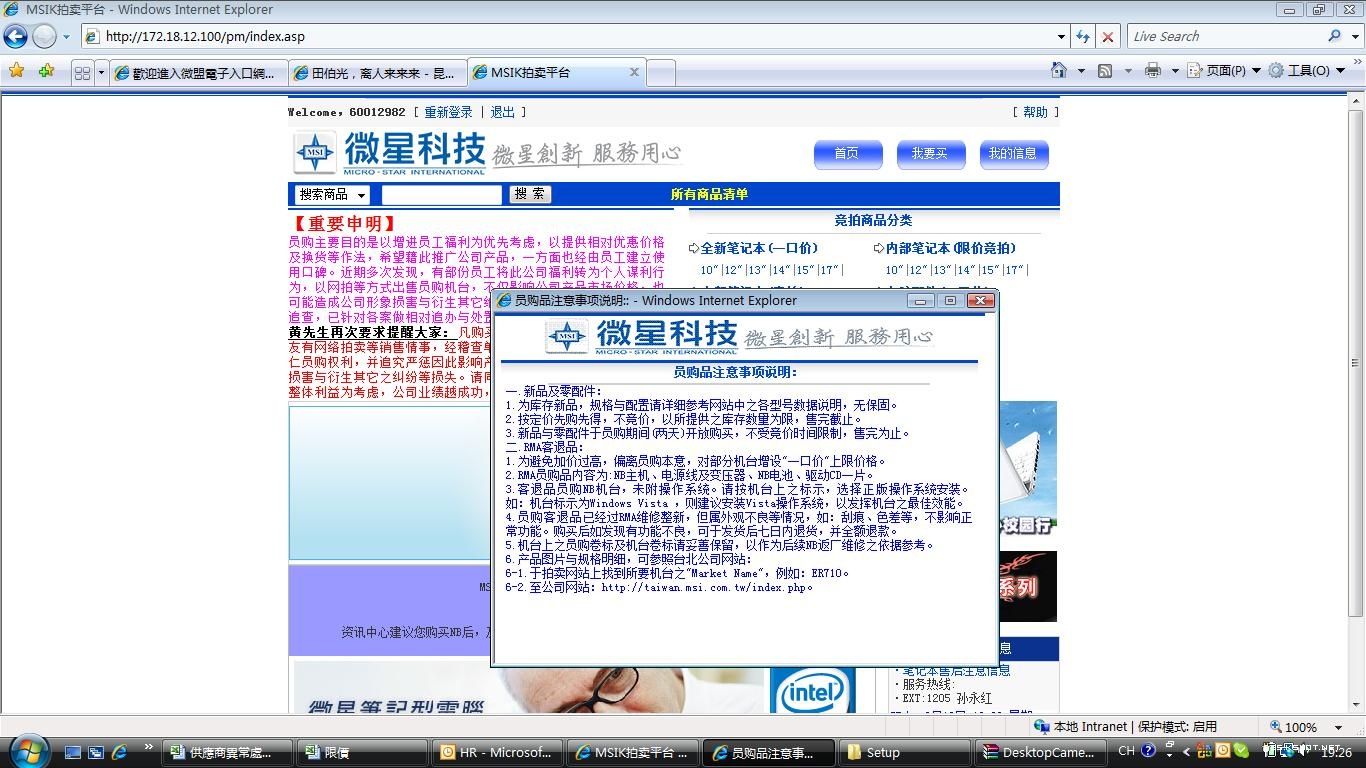Open the Setup folder taskbar item

tap(904, 753)
